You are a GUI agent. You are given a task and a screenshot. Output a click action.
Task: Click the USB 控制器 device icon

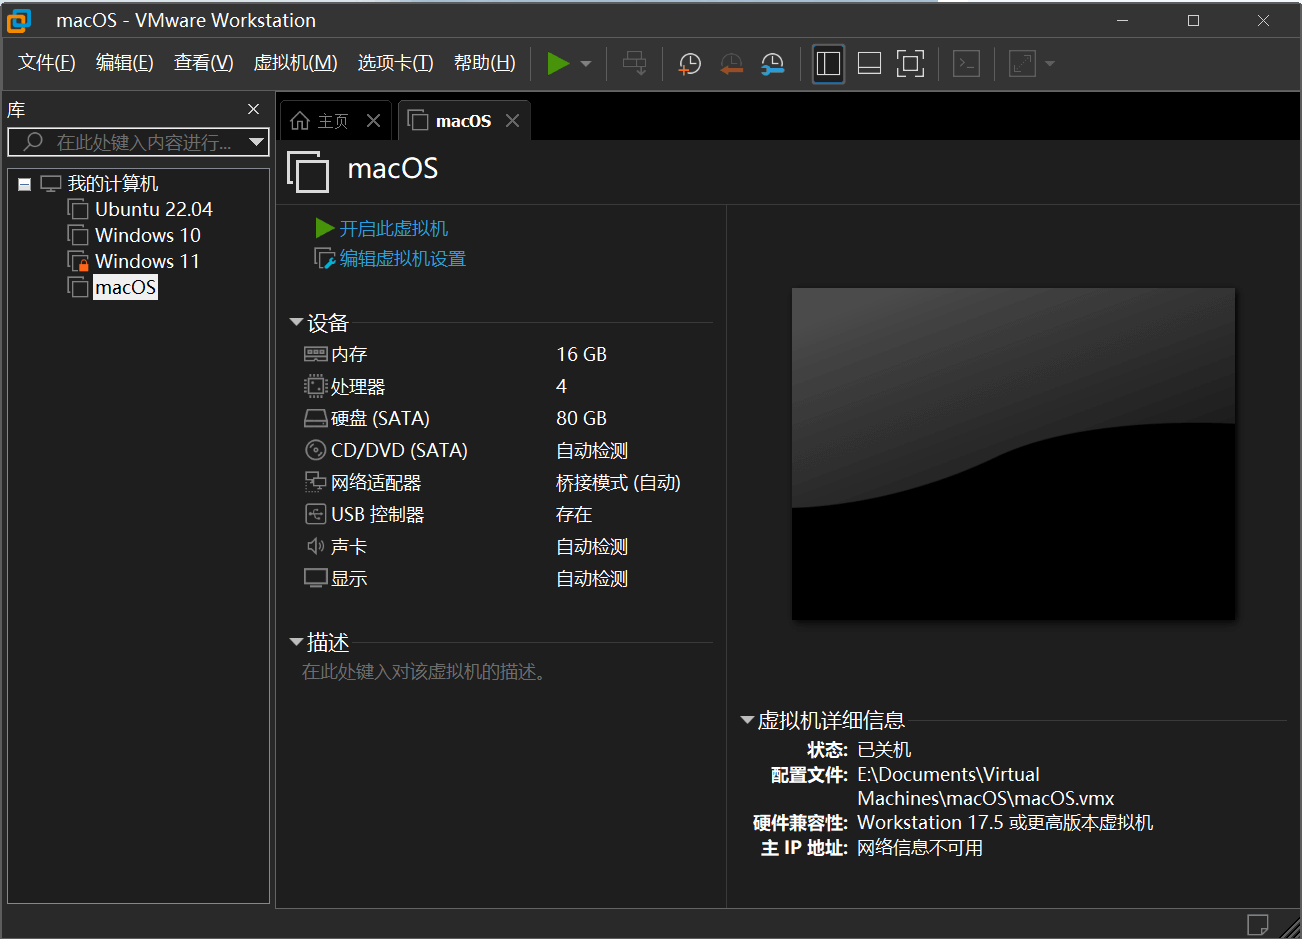[316, 514]
